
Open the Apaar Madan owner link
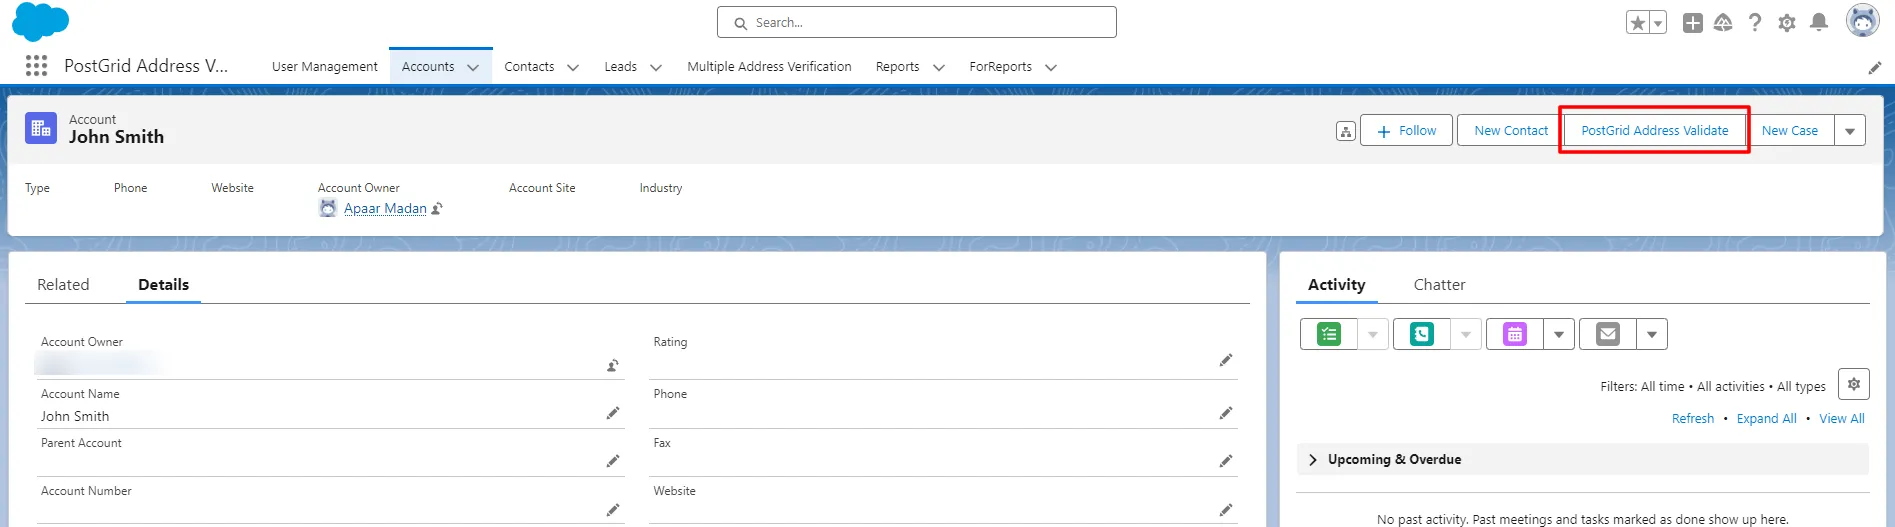tap(385, 208)
